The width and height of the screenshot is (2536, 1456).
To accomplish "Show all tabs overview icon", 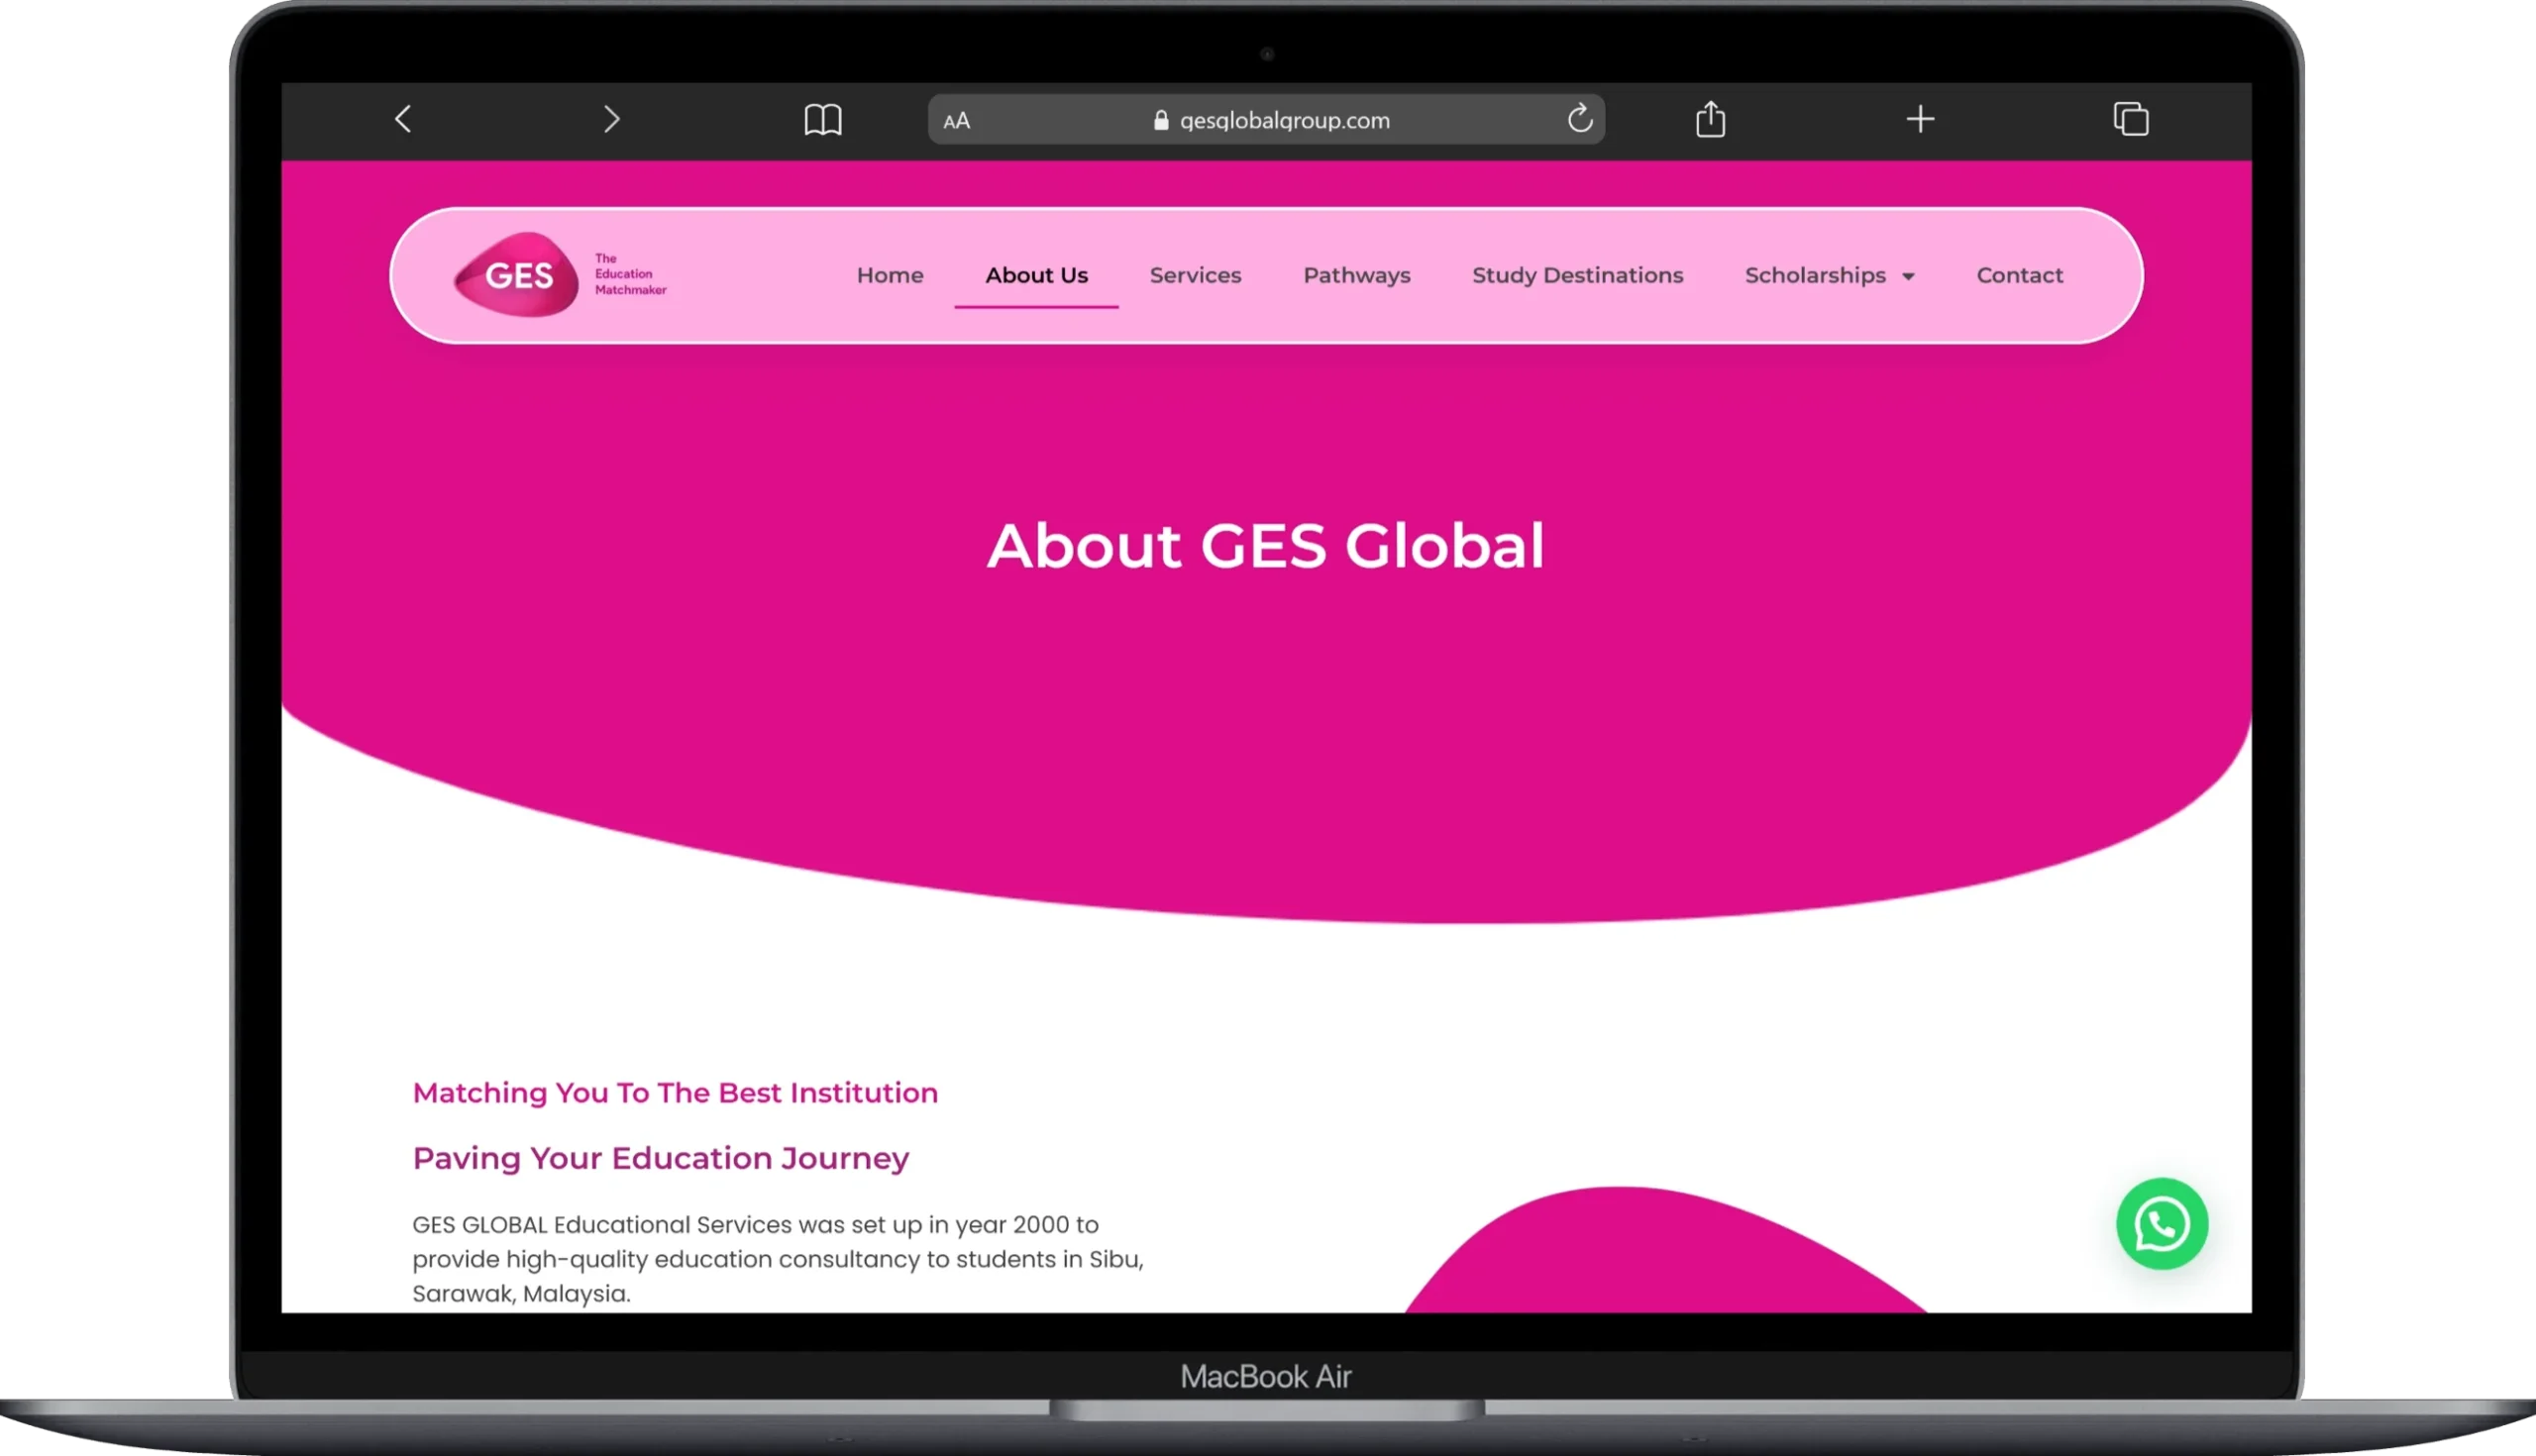I will coord(2130,119).
